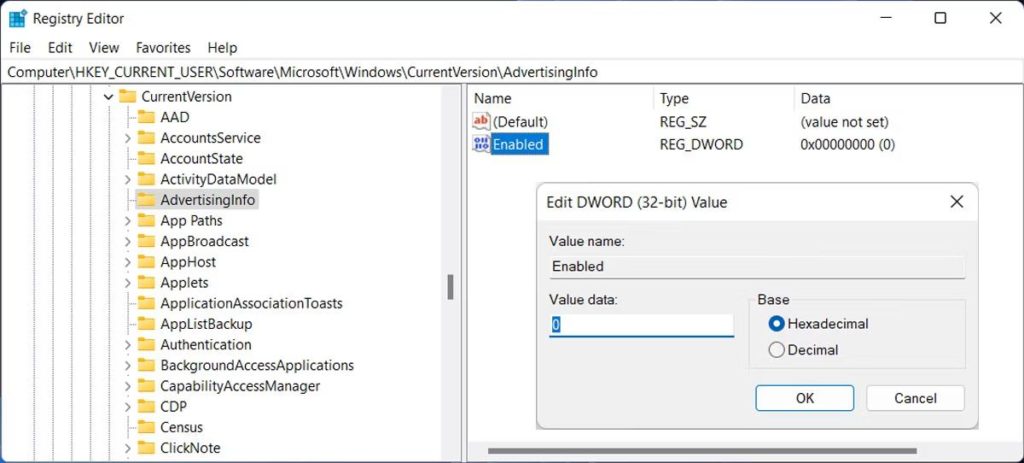Click the ClickNote folder icon
The width and height of the screenshot is (1024, 463).
146,448
